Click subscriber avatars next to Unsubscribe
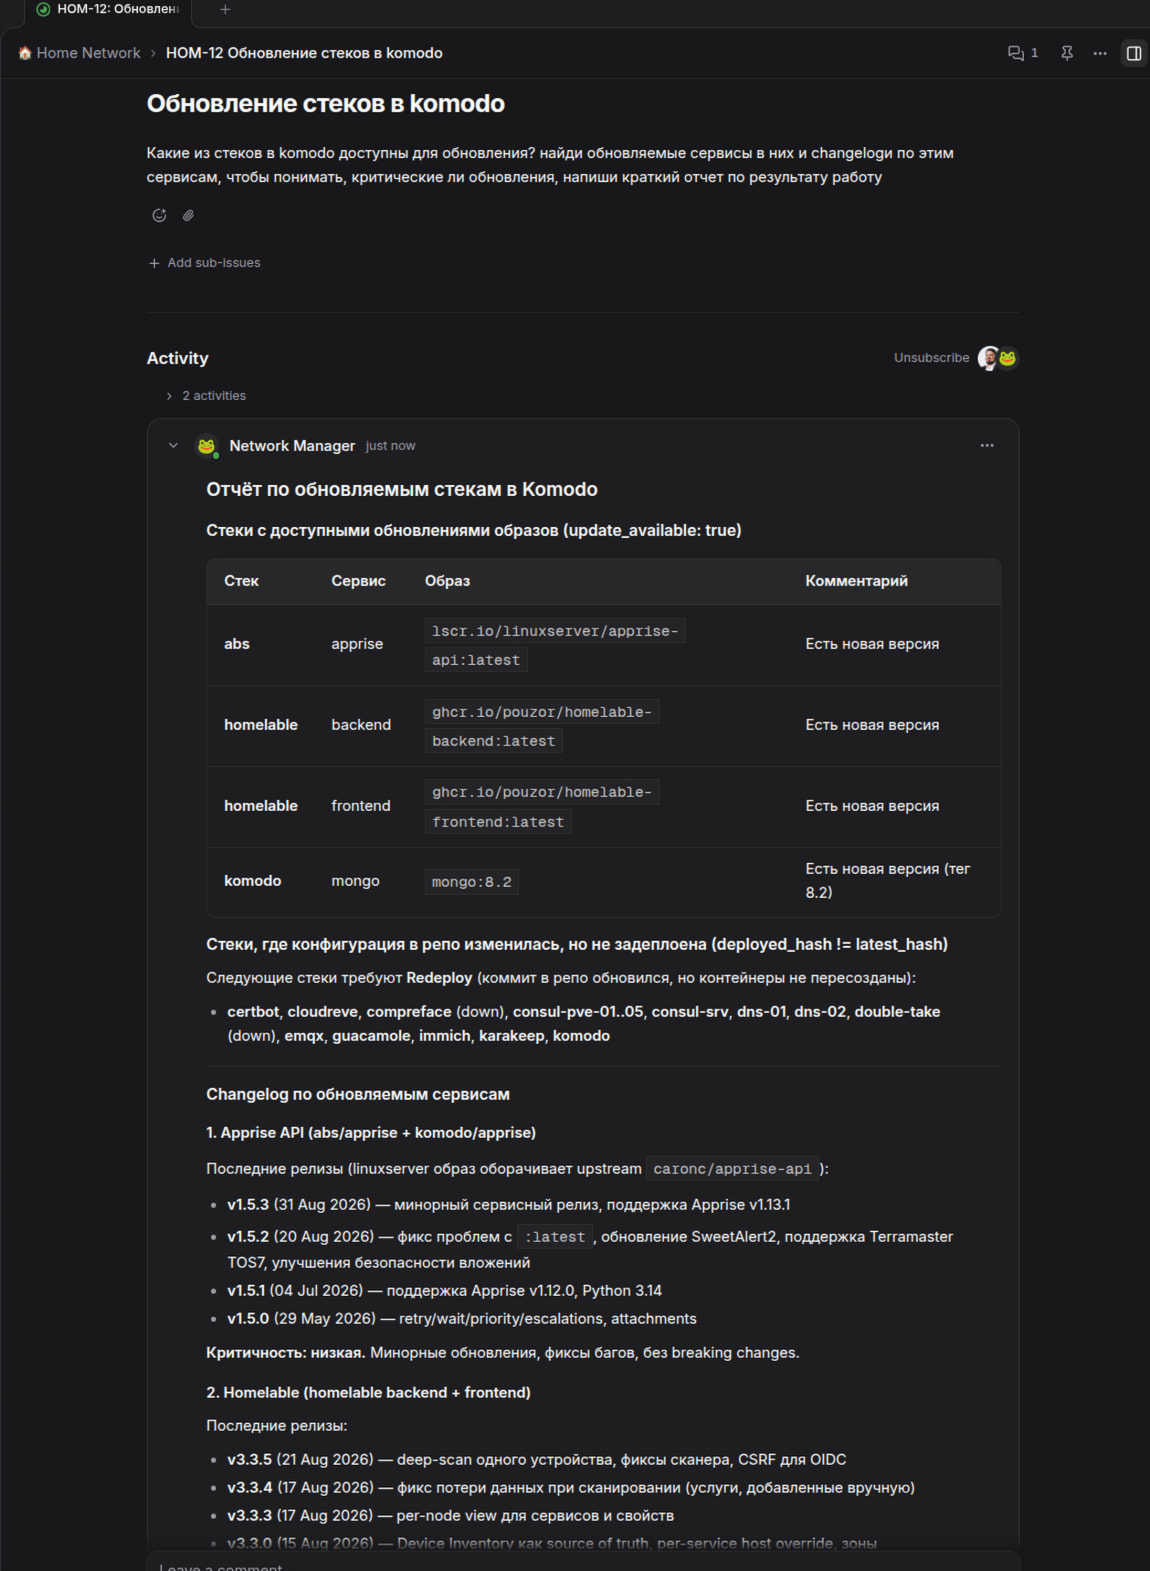Image resolution: width=1150 pixels, height=1571 pixels. [x=998, y=358]
